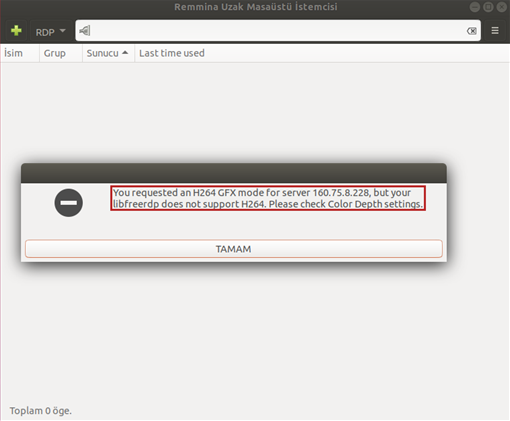
Task: Open the RDP protocol dropdown
Action: click(x=50, y=32)
